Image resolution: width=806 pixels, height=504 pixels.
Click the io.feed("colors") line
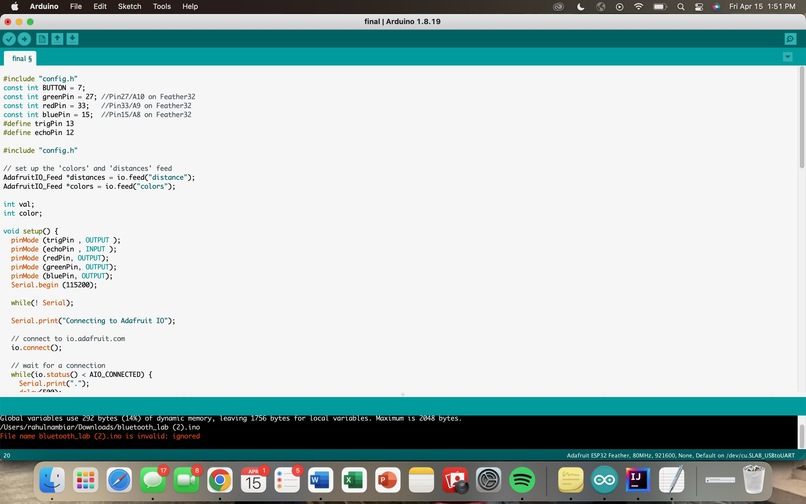[x=89, y=186]
